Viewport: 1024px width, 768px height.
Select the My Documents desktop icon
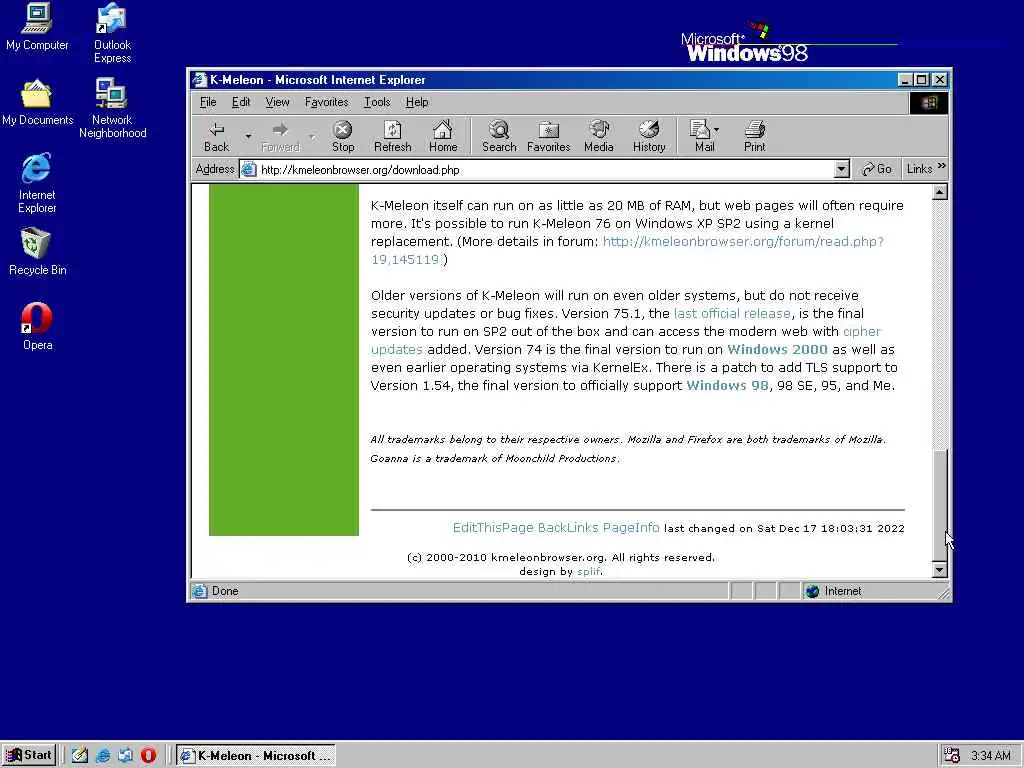tap(37, 103)
